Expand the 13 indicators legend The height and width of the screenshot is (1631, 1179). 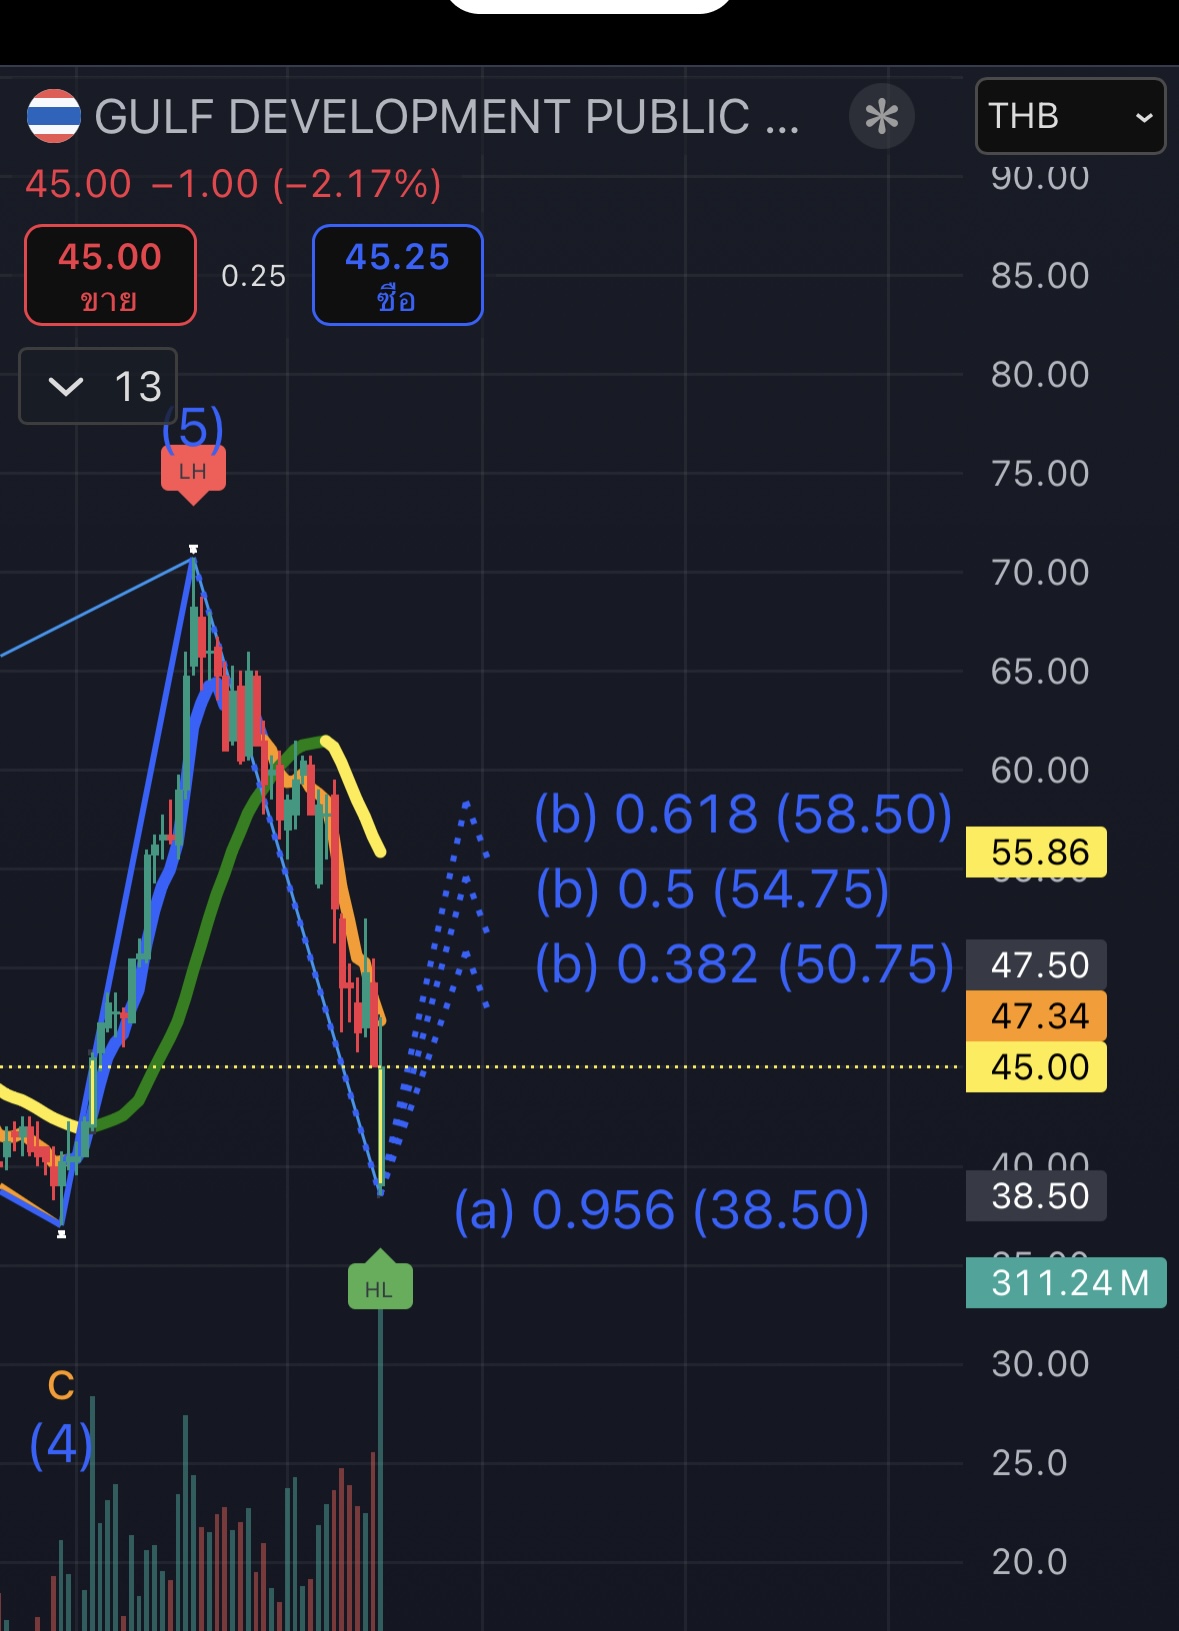pos(98,386)
